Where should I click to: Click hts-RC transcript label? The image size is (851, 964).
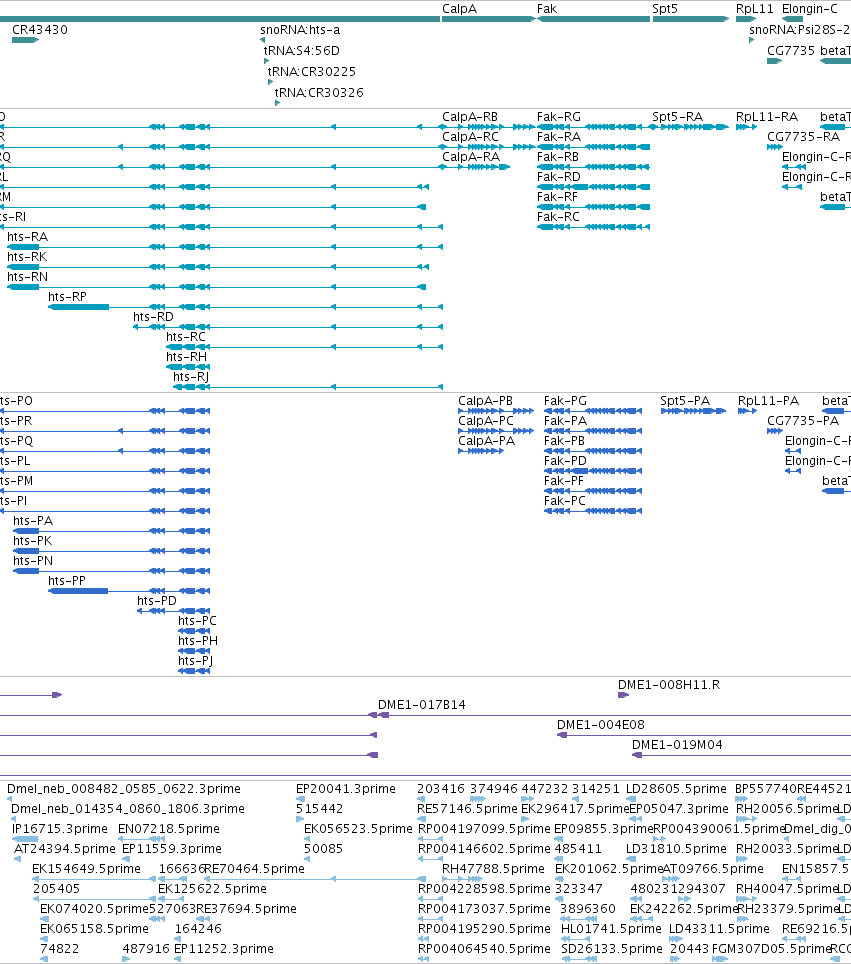point(186,337)
